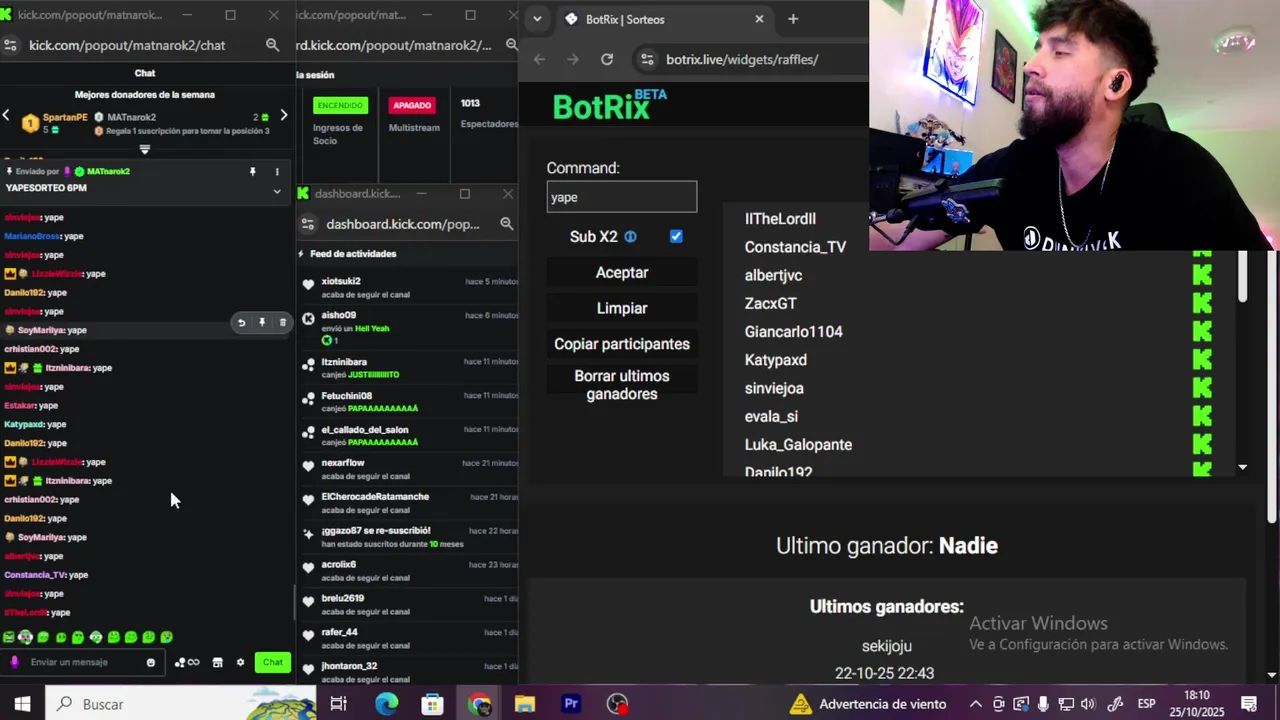Close the BotRix | Sorteos tab
1280x720 pixels.
(x=759, y=19)
